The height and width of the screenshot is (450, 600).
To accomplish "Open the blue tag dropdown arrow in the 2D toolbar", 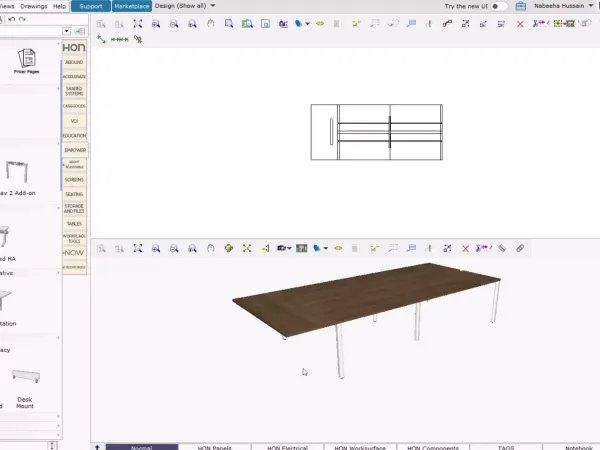I will click(307, 24).
